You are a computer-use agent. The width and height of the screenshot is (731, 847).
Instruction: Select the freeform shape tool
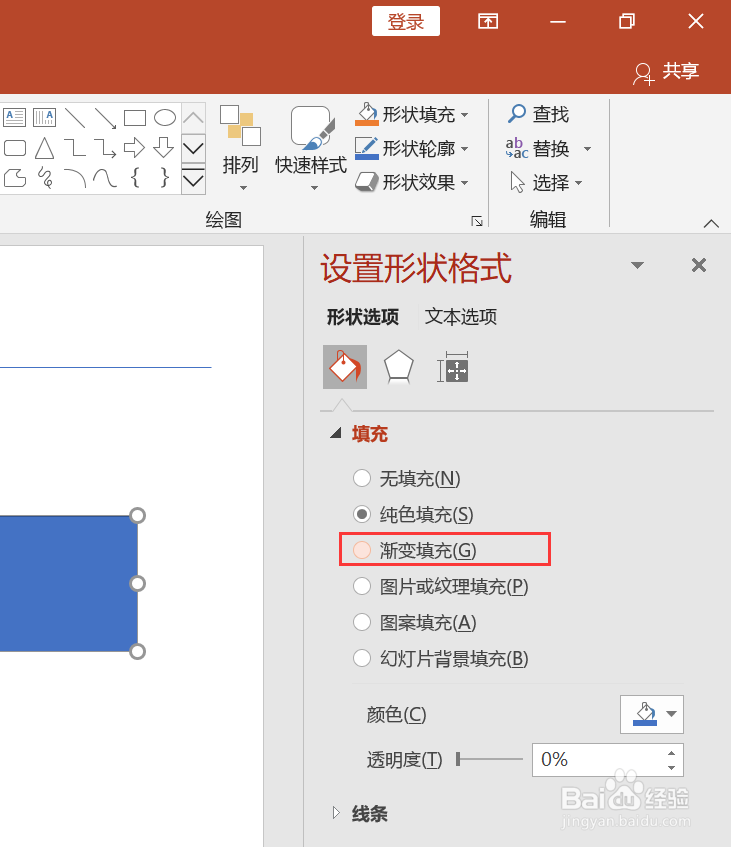coord(15,178)
